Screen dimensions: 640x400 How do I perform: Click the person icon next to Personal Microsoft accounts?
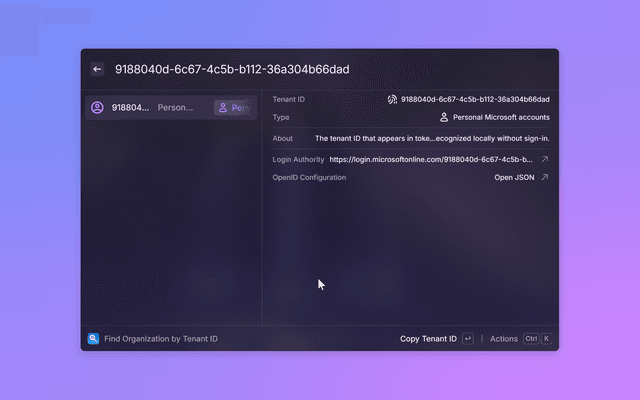444,117
